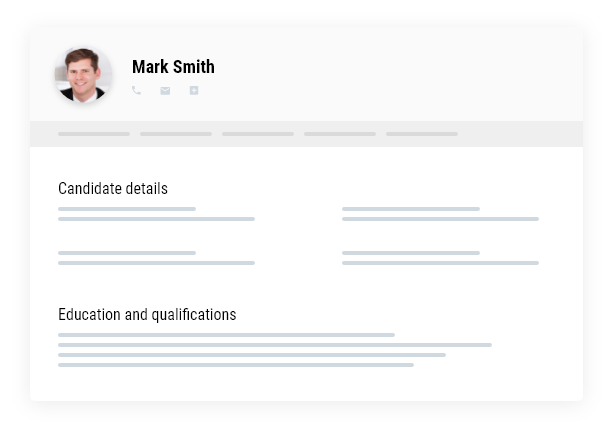Click the Education and qualifications heading
This screenshot has width=613, height=434.
(147, 315)
